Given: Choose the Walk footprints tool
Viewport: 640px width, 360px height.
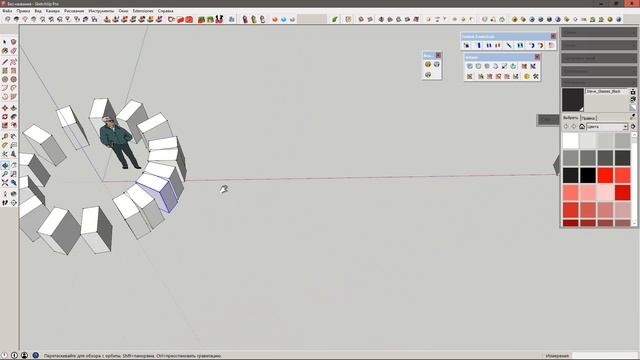Looking at the screenshot, I should click(4, 202).
